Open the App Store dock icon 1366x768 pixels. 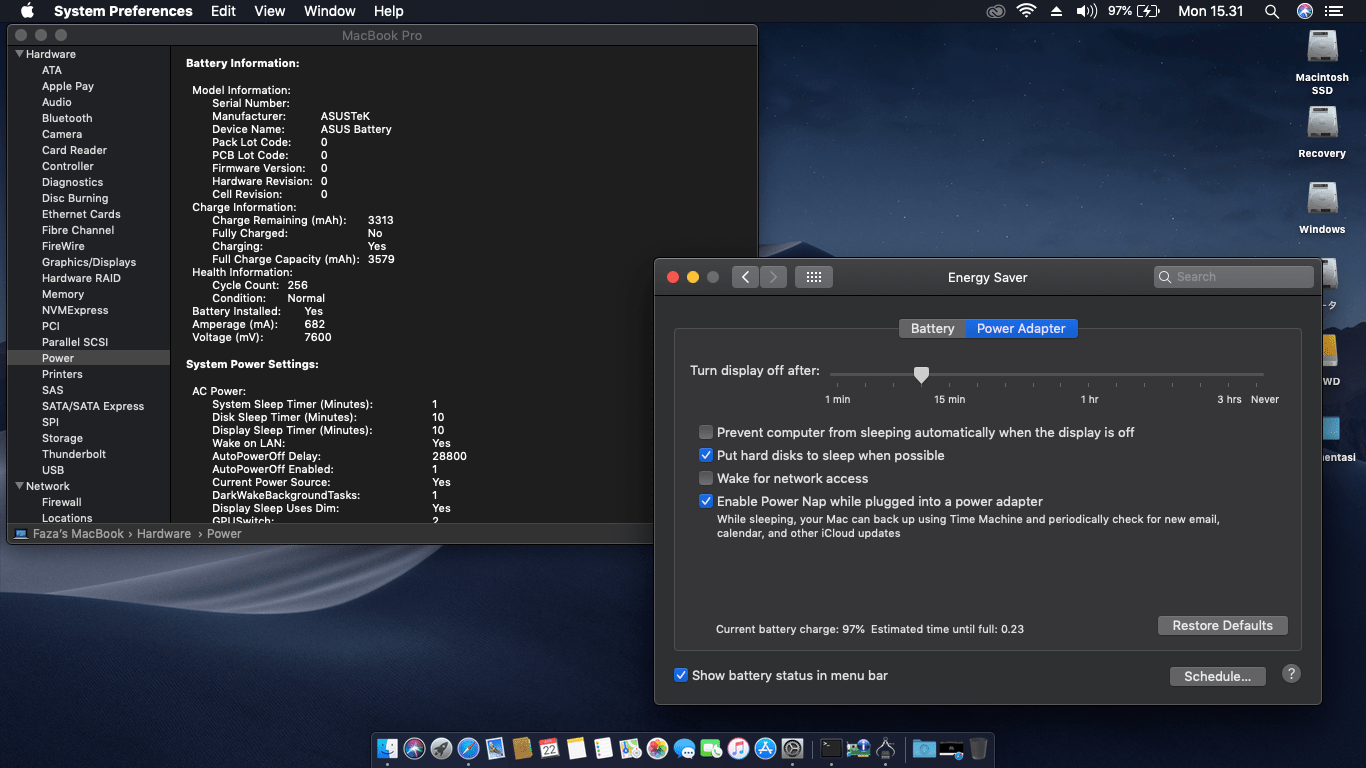pos(766,748)
